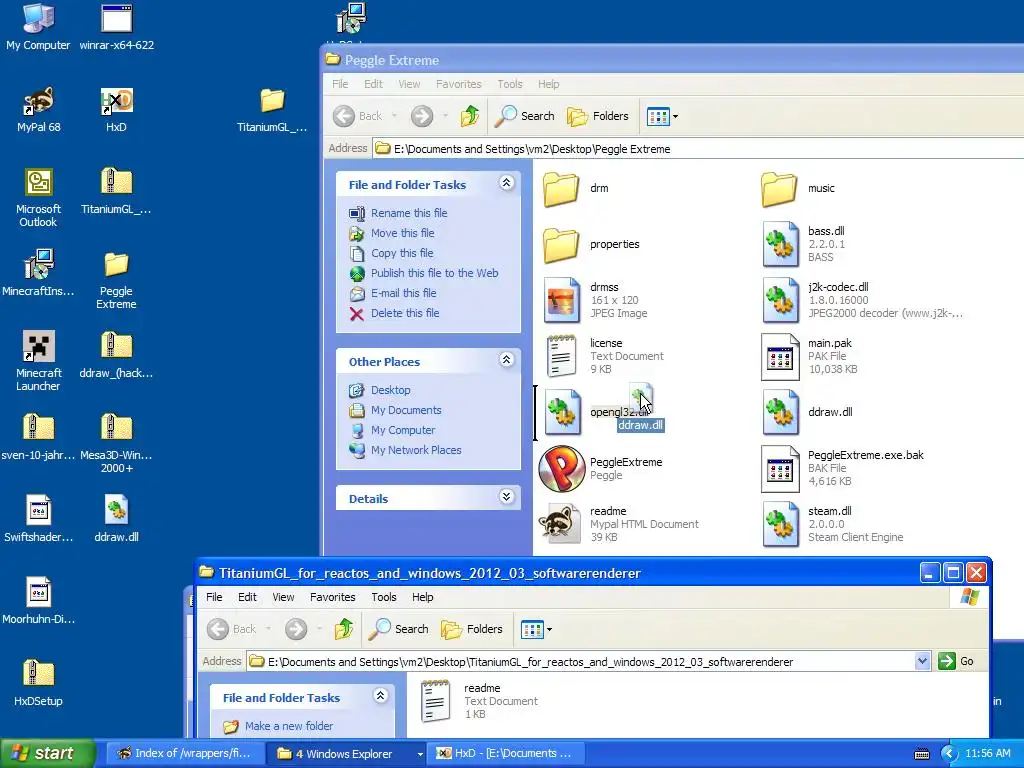
Task: Open Favorites menu in TitaniumGL window
Action: [x=332, y=597]
